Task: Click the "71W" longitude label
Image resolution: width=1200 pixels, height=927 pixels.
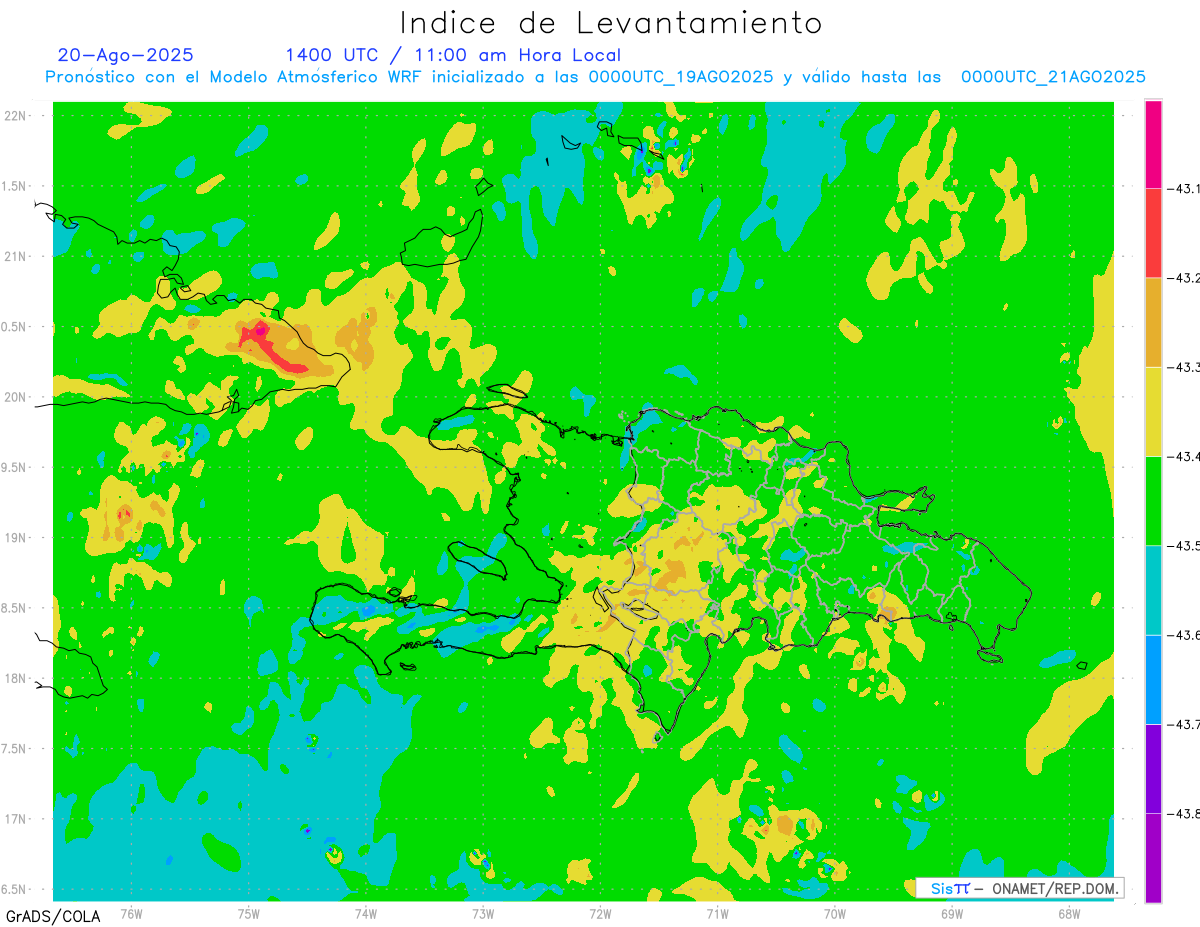Action: point(717,913)
